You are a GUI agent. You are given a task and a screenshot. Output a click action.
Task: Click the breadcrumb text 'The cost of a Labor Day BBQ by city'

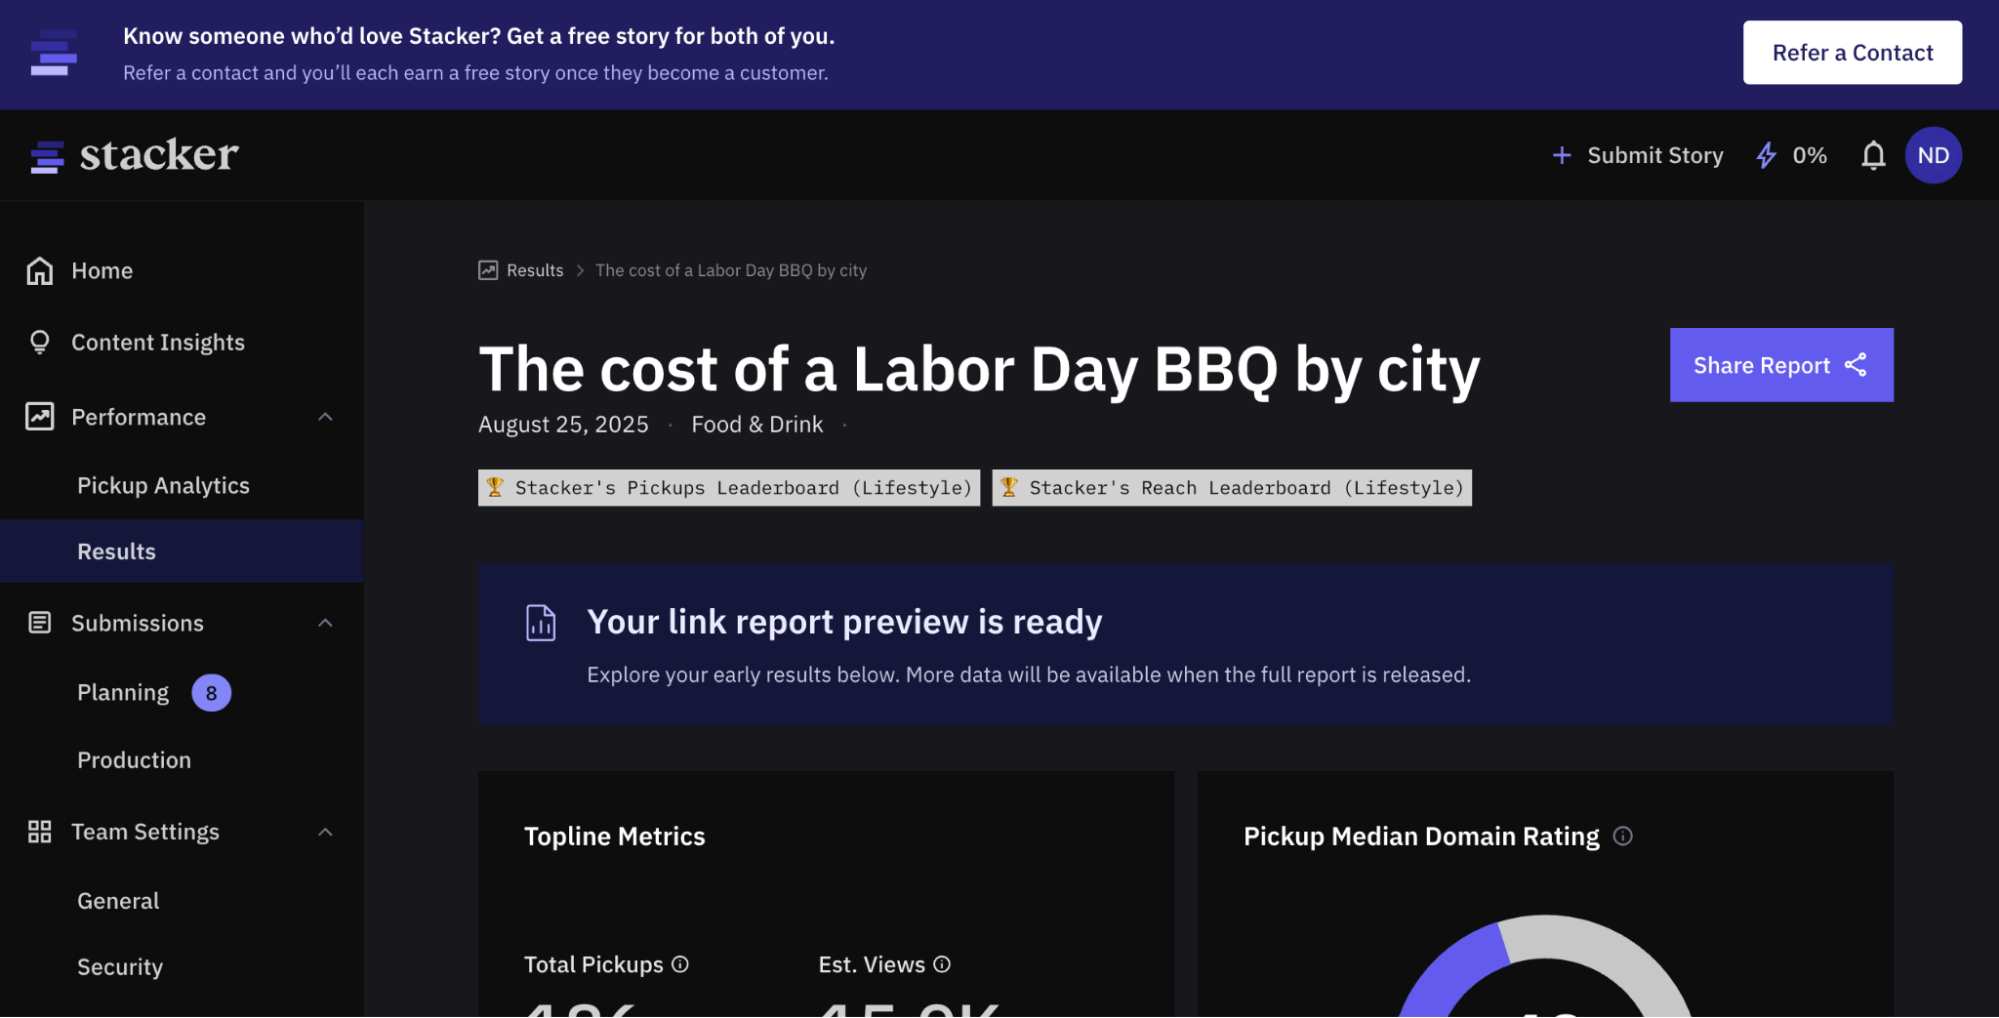coord(731,270)
